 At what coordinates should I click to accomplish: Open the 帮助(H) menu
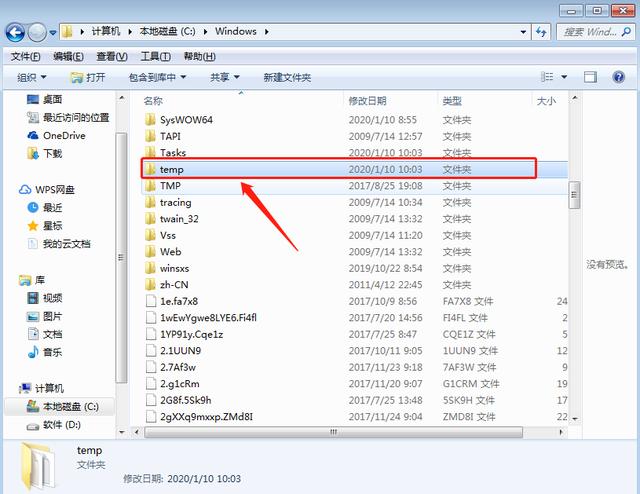pyautogui.click(x=200, y=56)
